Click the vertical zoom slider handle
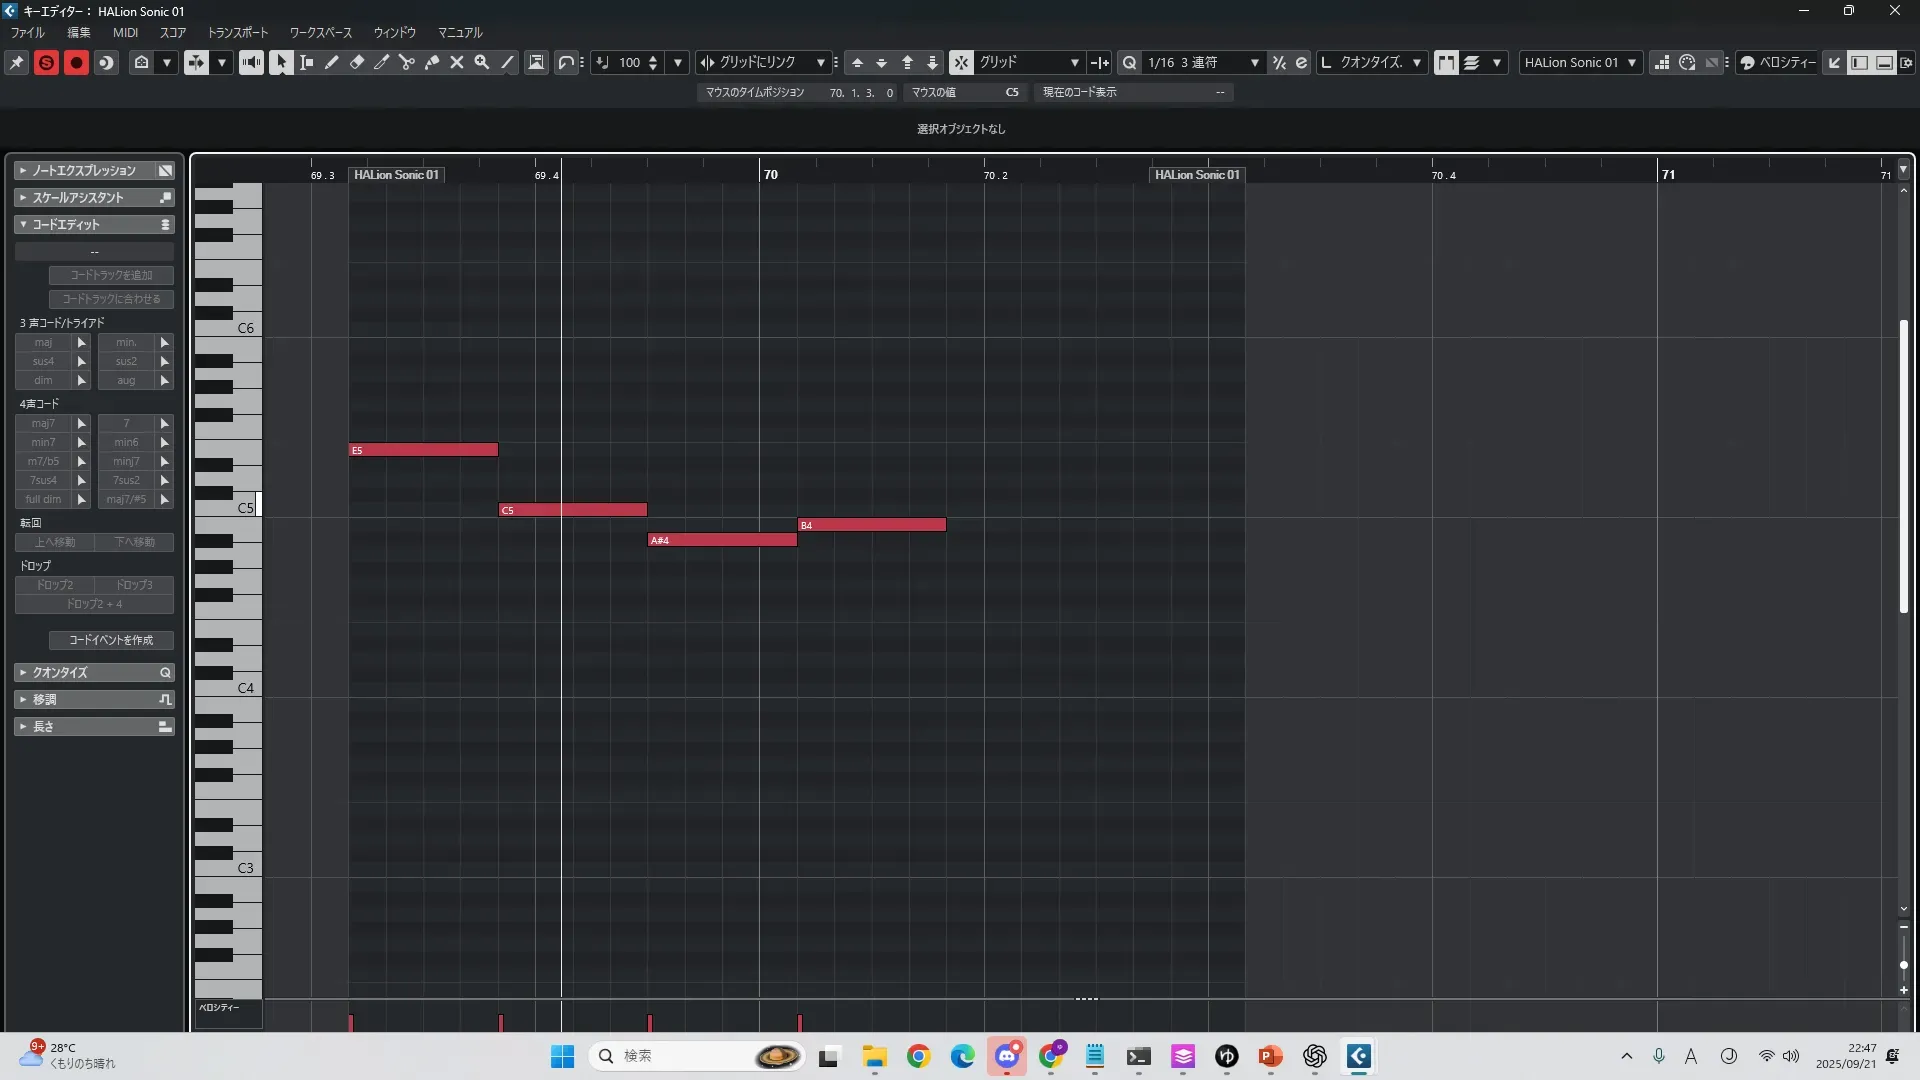 [1903, 965]
